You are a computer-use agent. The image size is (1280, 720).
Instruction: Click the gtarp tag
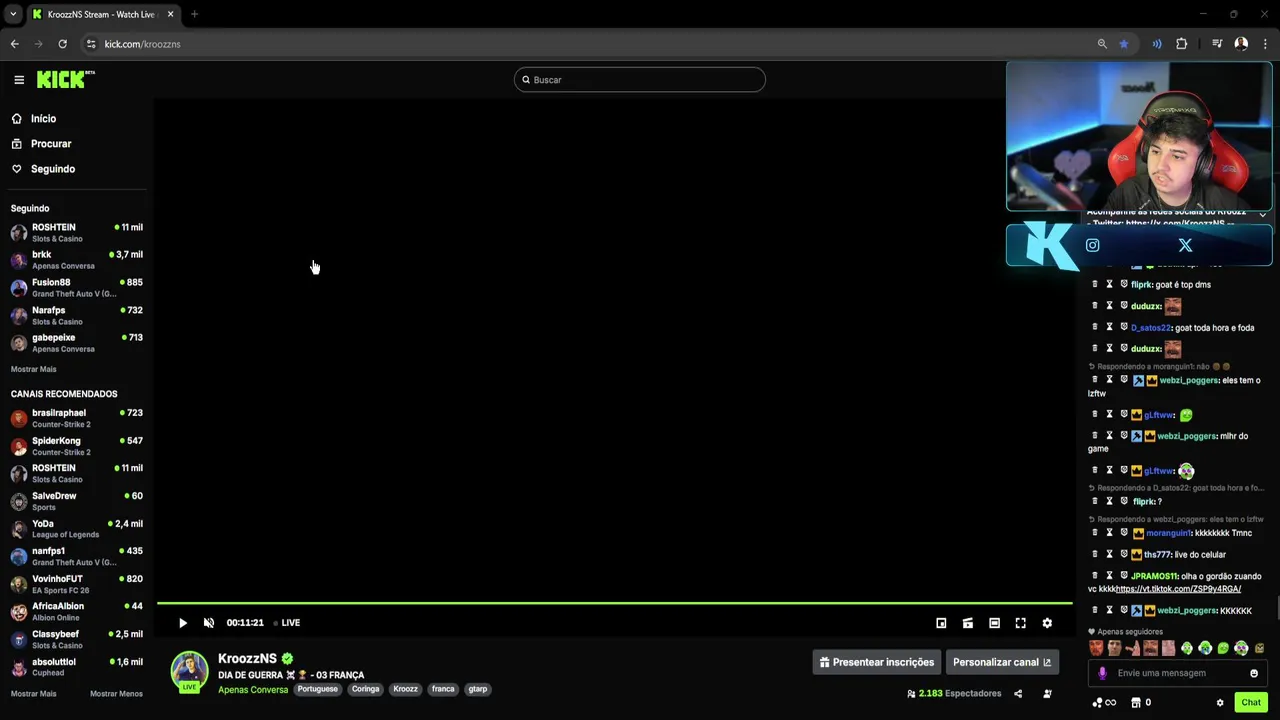478,689
